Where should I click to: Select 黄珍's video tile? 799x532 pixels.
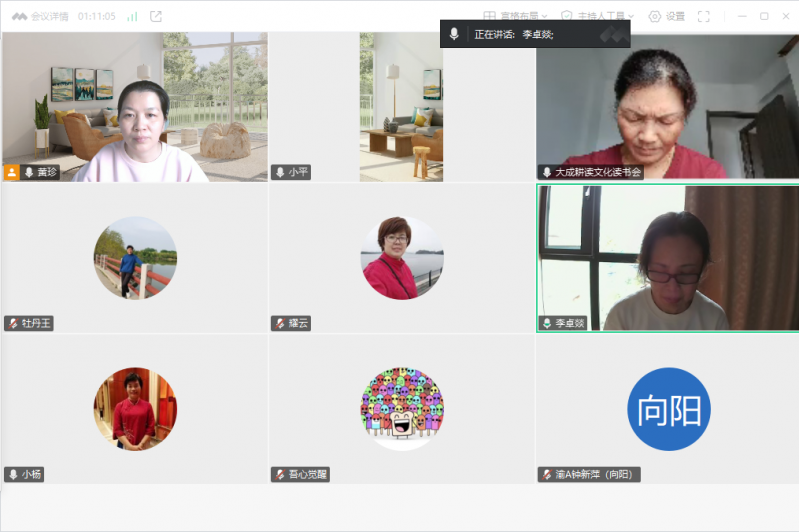pos(135,106)
